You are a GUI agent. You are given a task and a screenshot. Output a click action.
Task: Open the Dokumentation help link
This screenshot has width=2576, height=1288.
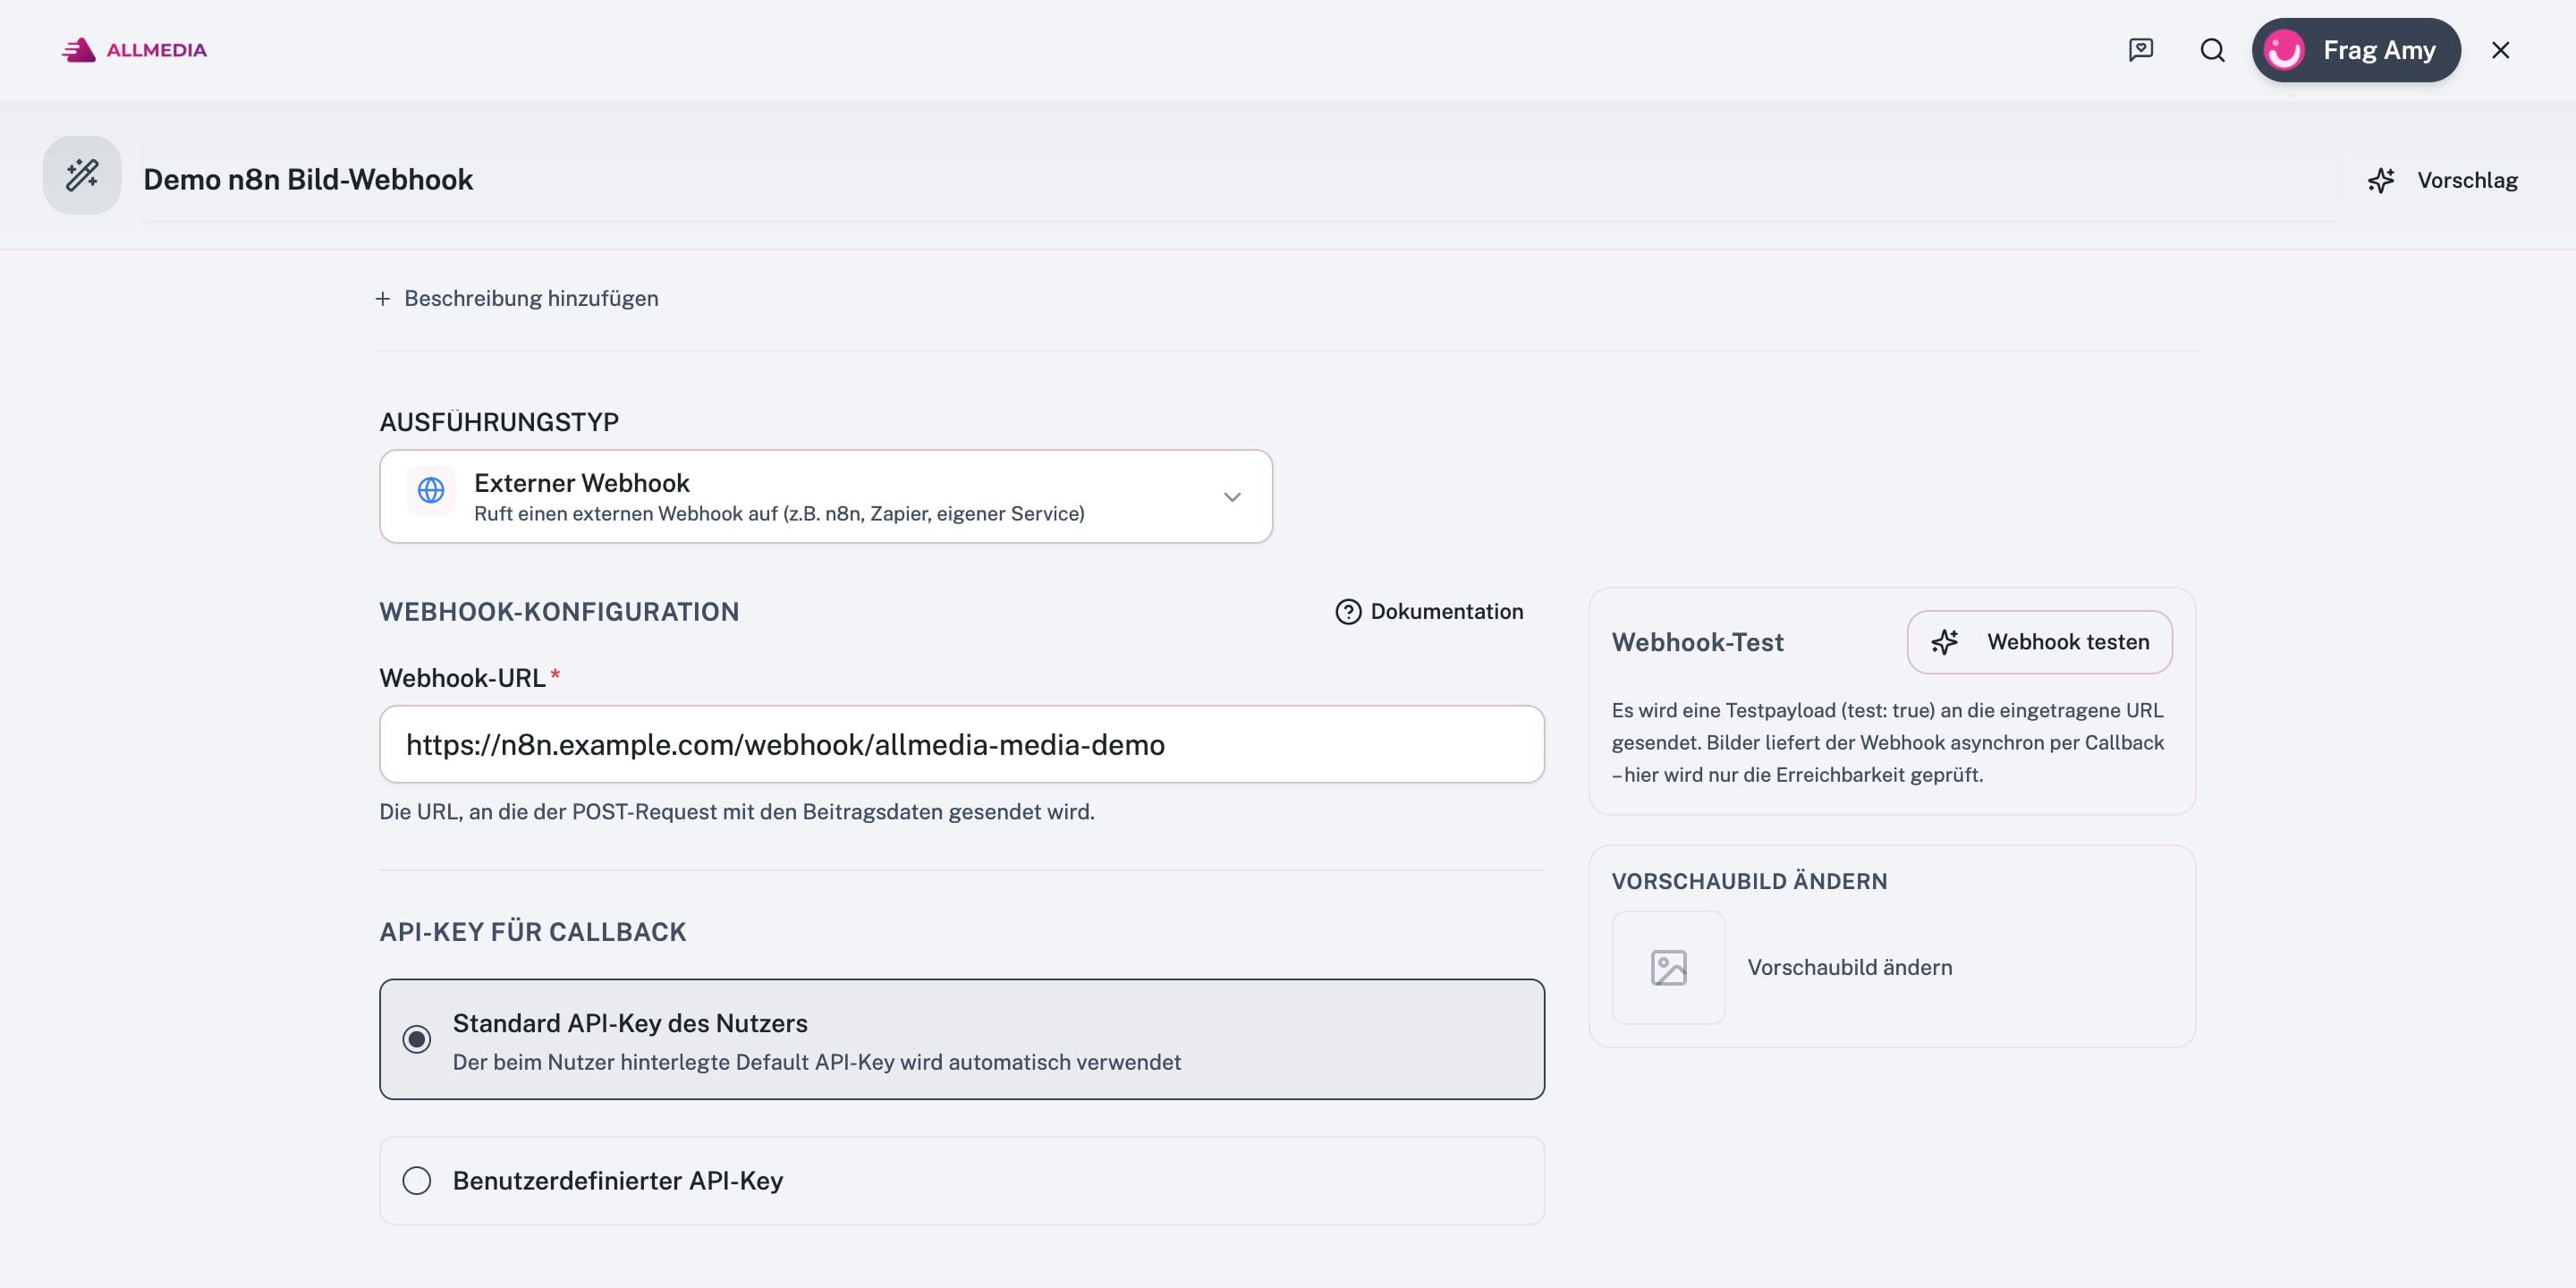pos(1429,612)
